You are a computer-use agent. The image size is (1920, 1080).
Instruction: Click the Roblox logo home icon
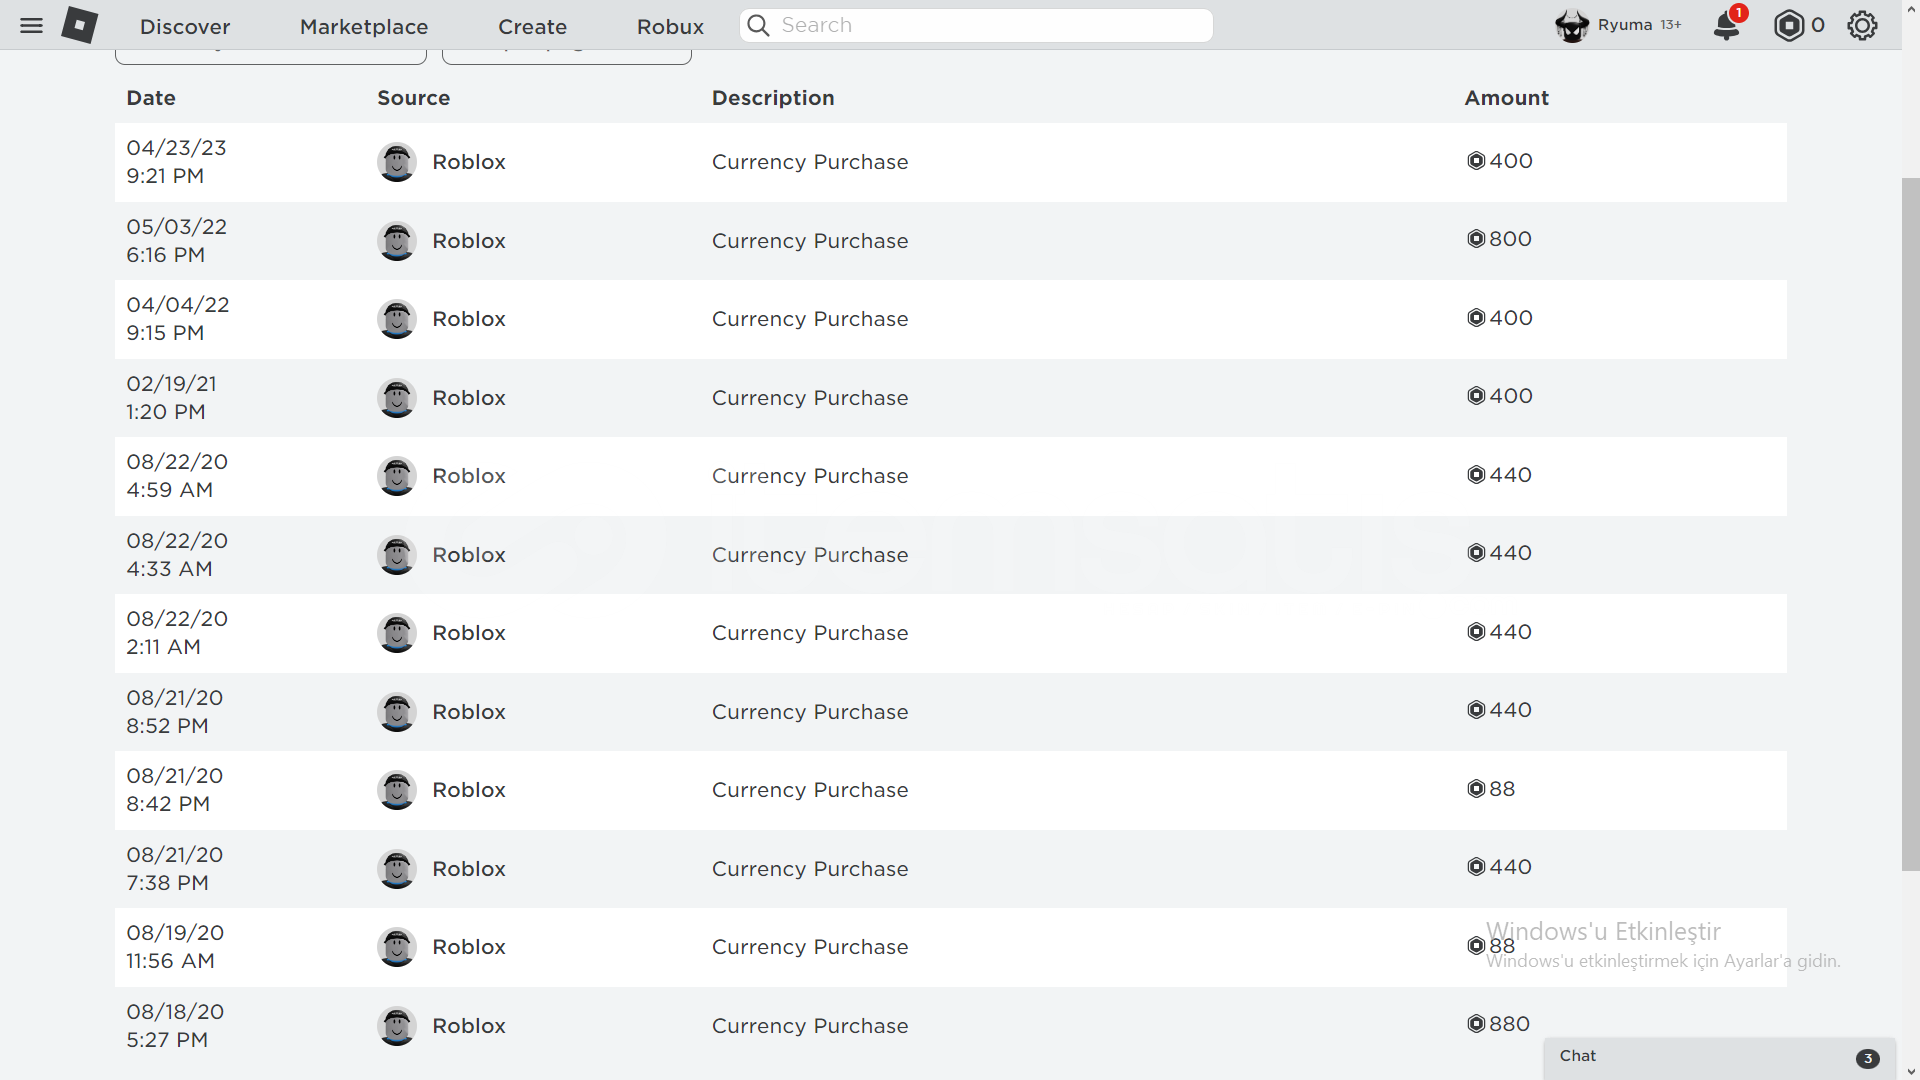point(79,25)
